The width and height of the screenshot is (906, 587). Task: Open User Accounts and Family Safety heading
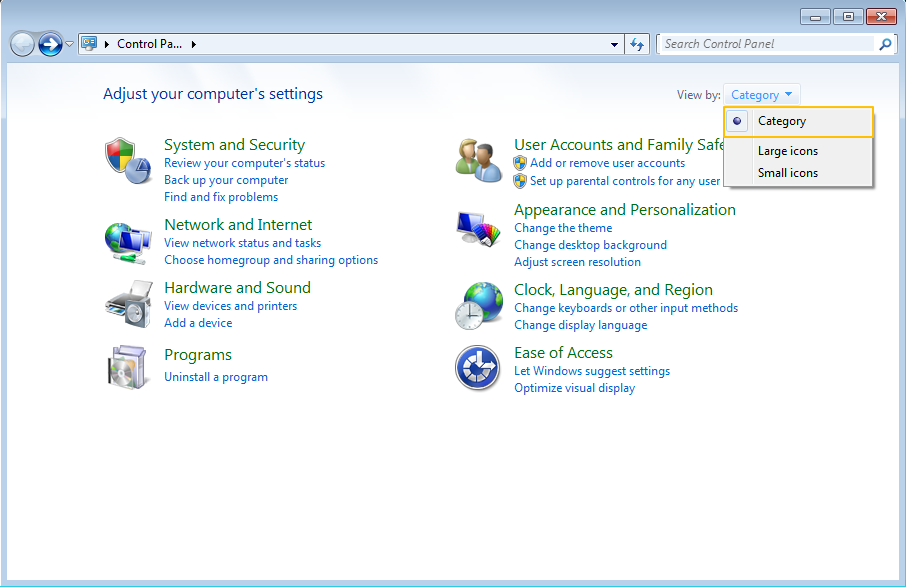coord(618,144)
